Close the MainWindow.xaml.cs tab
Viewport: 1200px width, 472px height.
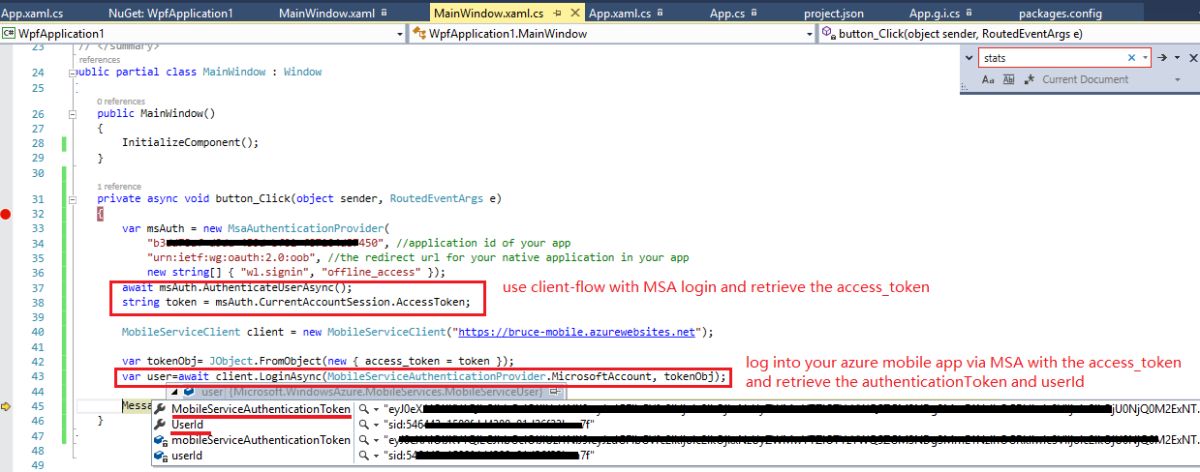coord(574,13)
